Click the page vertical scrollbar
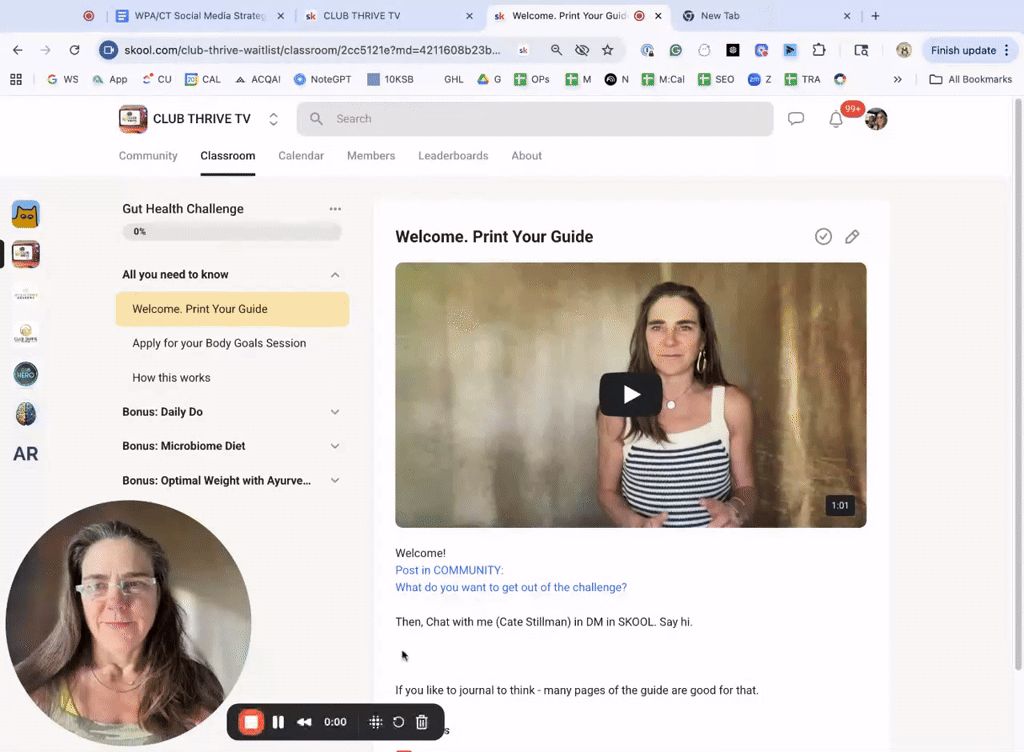1024x752 pixels. tap(1017, 384)
